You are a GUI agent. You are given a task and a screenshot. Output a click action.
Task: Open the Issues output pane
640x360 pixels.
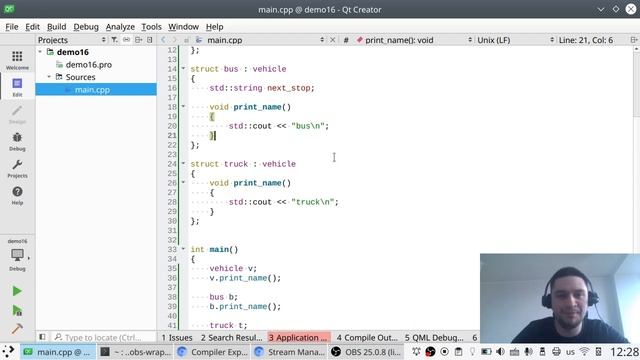177,338
